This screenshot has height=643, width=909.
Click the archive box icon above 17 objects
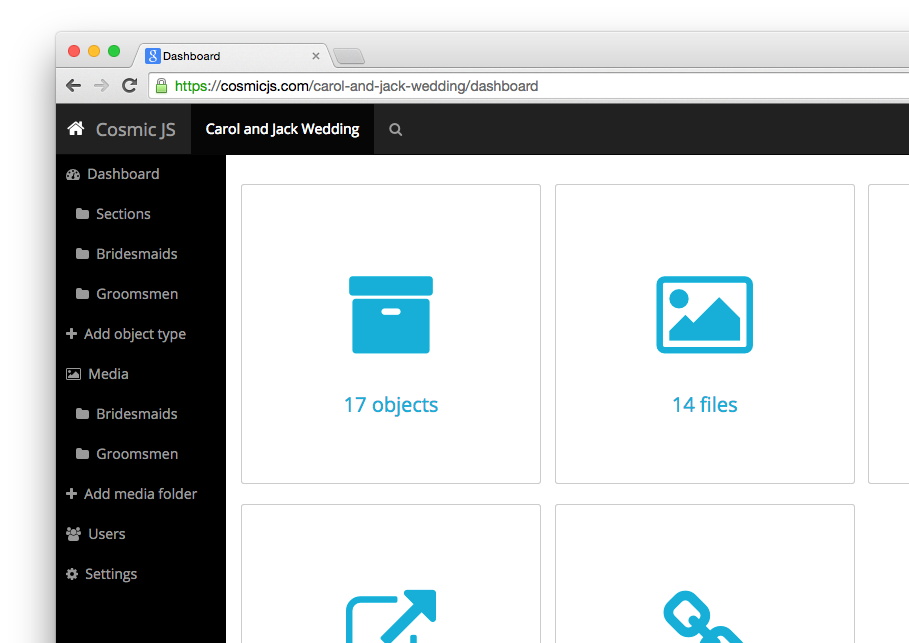coord(391,314)
